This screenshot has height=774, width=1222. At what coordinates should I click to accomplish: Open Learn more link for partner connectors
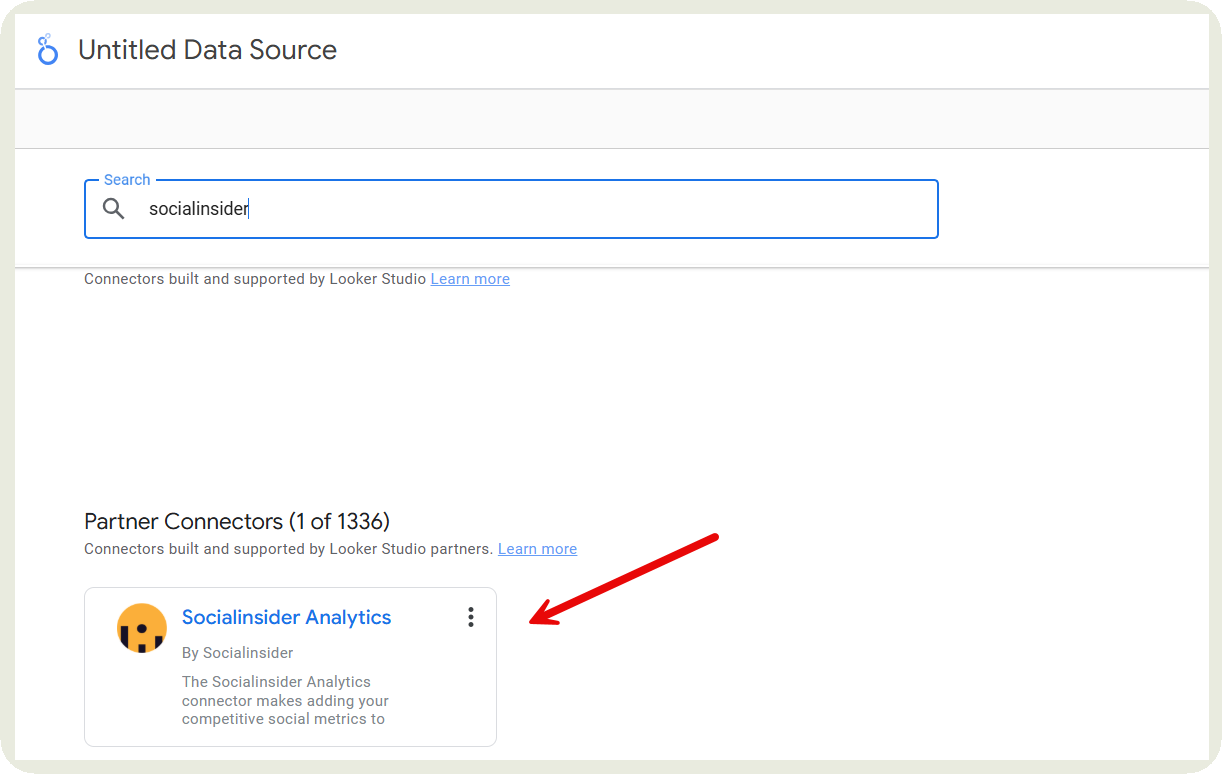point(537,549)
